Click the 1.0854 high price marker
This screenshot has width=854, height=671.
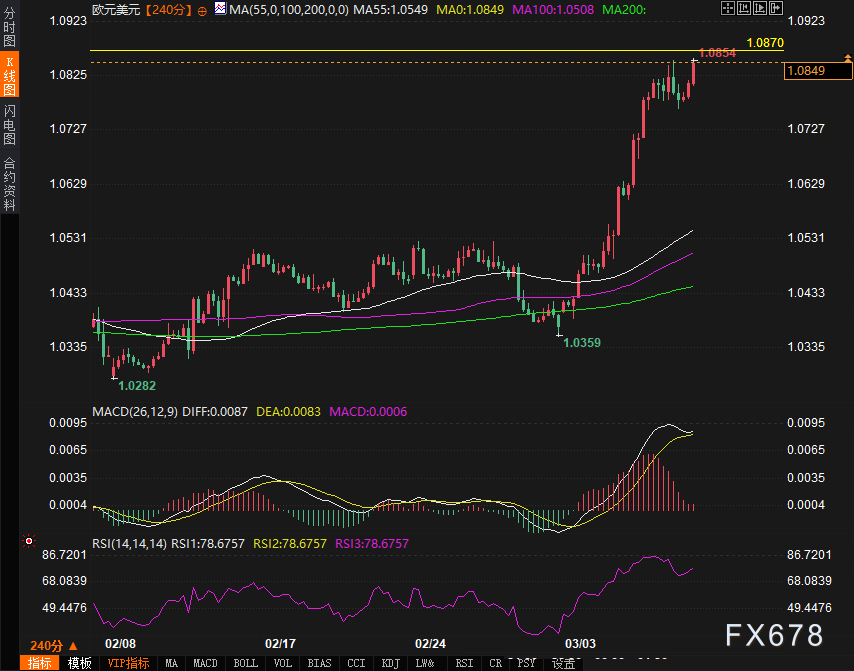click(x=717, y=53)
